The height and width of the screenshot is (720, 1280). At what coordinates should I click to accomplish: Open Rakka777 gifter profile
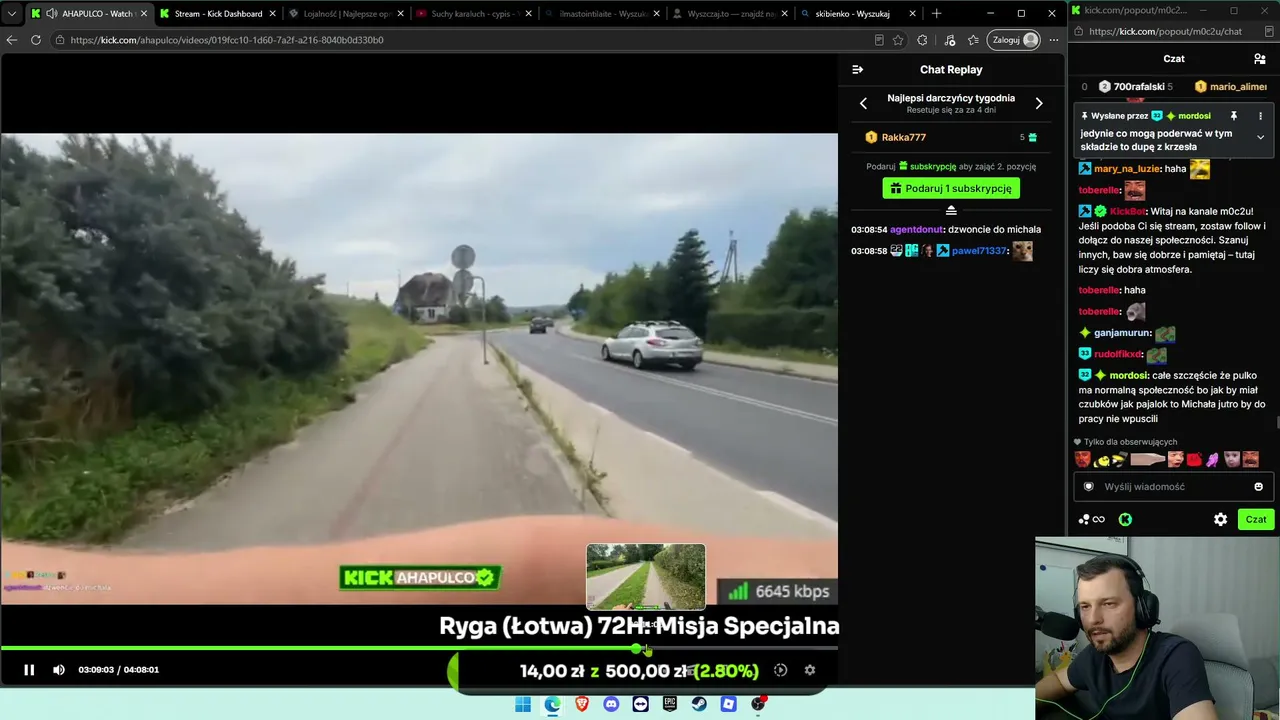click(904, 137)
